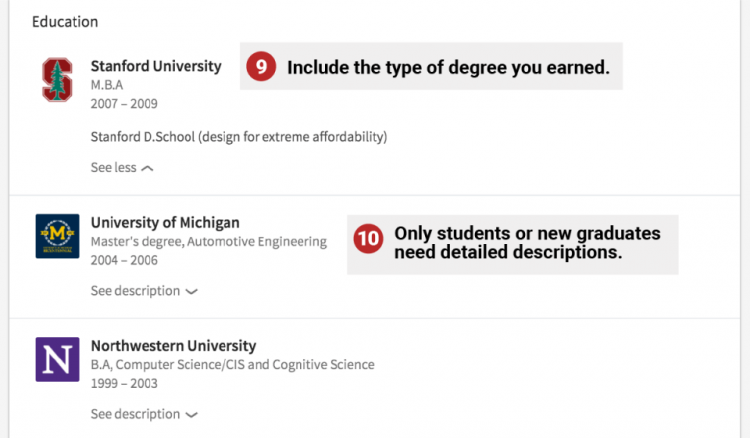Click the B.A, Computer Science/CIS degree text

click(232, 365)
